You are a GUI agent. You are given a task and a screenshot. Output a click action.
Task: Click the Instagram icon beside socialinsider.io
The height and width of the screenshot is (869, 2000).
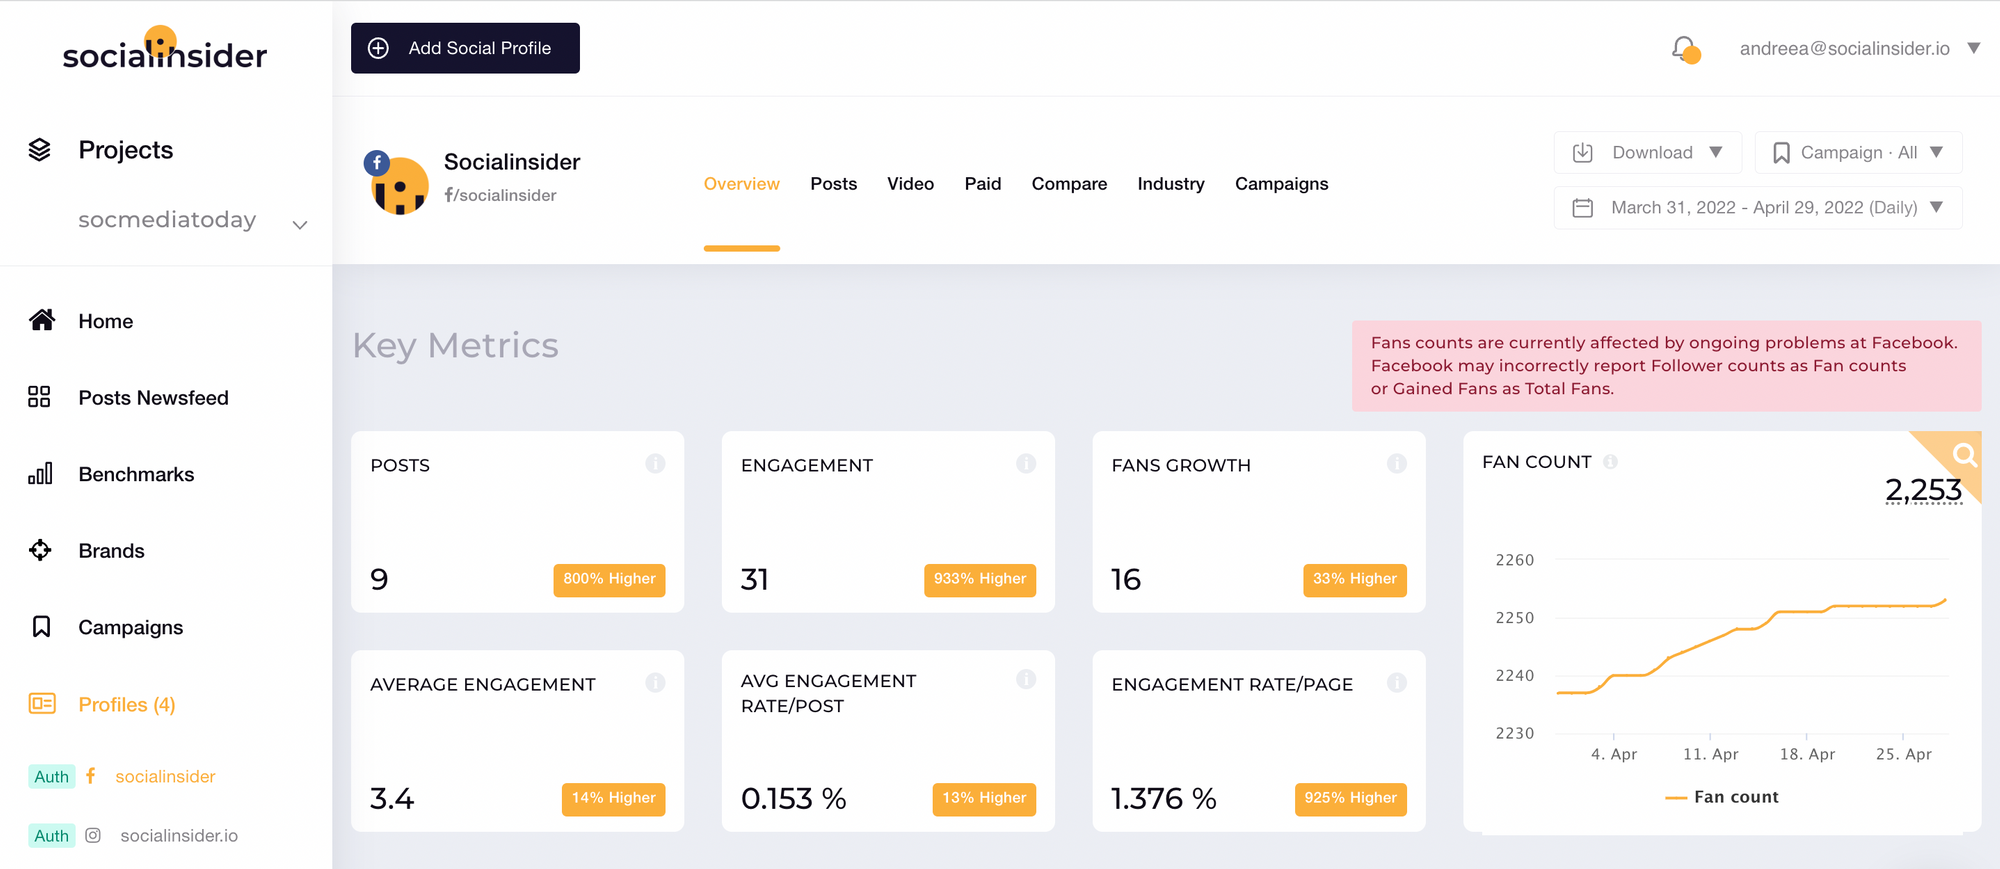[93, 835]
